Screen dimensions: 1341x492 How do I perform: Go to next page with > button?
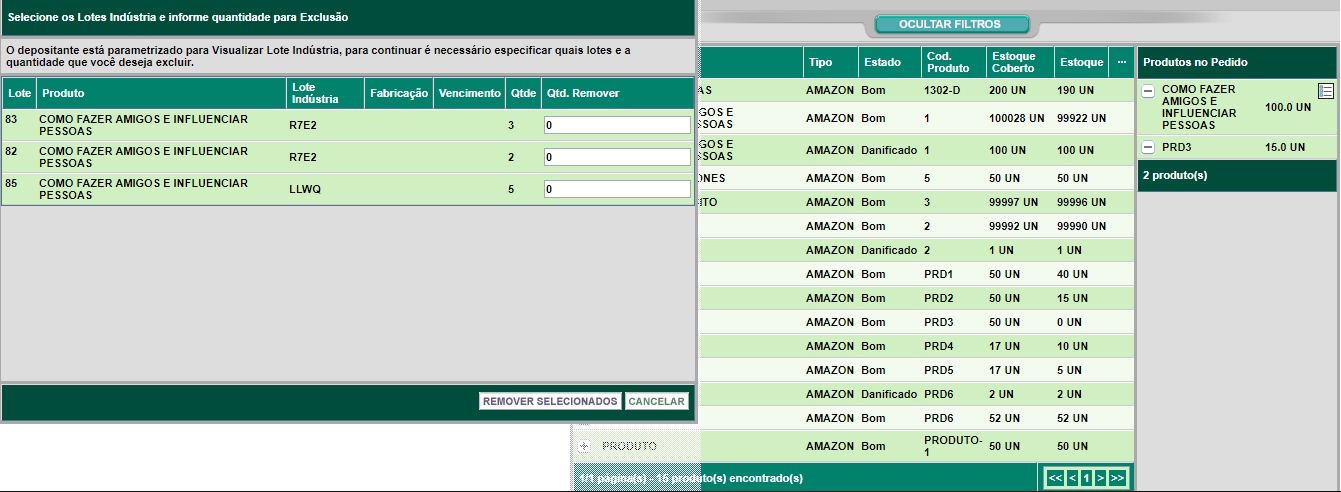click(x=1100, y=478)
